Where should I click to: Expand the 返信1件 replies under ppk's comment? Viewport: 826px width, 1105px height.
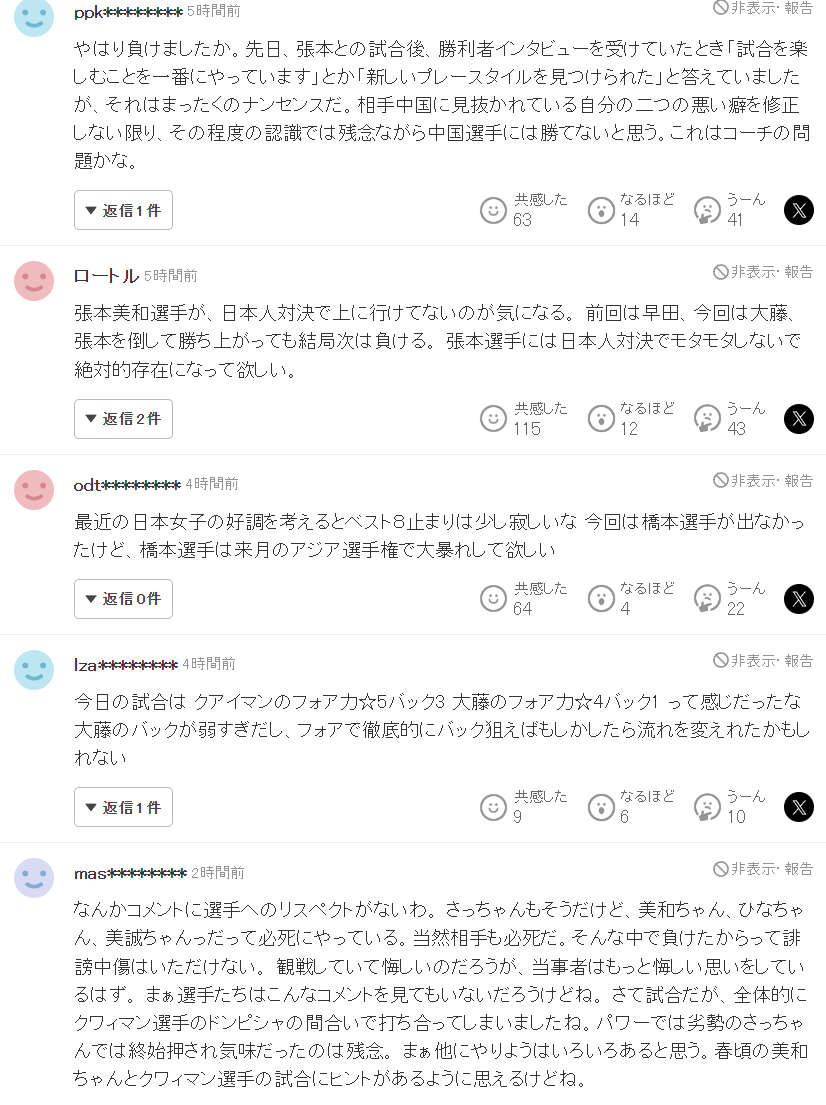click(123, 210)
